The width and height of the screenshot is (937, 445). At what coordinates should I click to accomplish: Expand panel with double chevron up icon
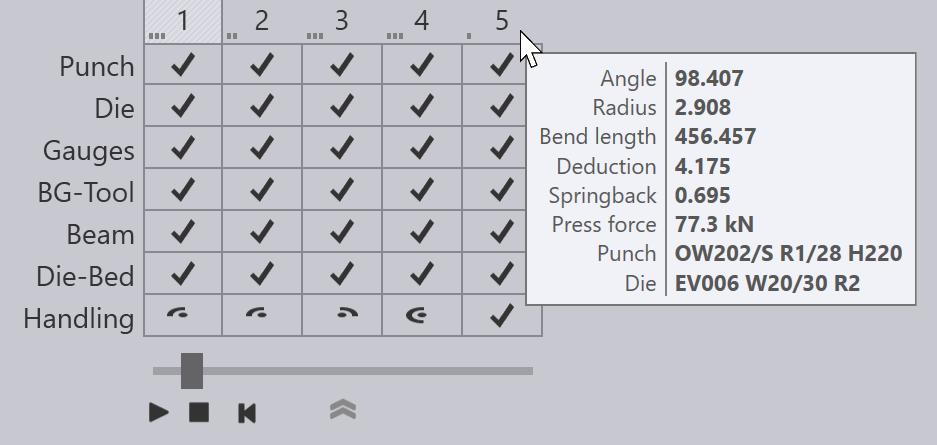tap(343, 410)
